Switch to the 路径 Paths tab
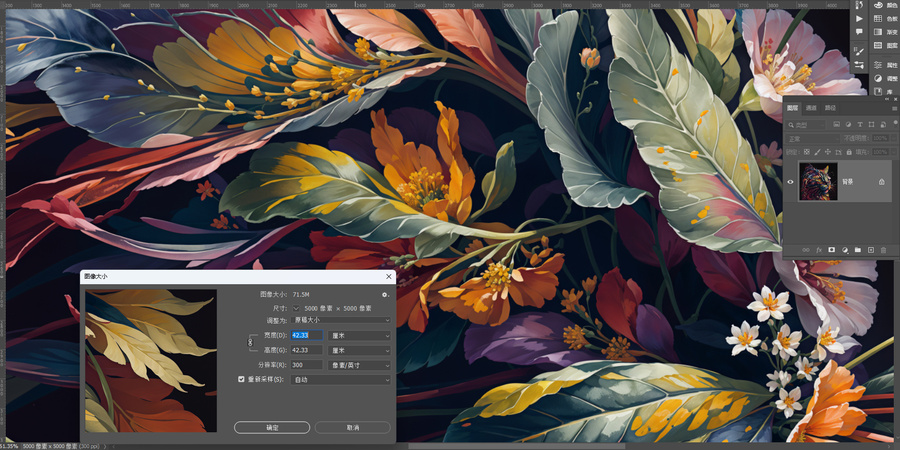Image resolution: width=900 pixels, height=450 pixels. pyautogui.click(x=830, y=108)
